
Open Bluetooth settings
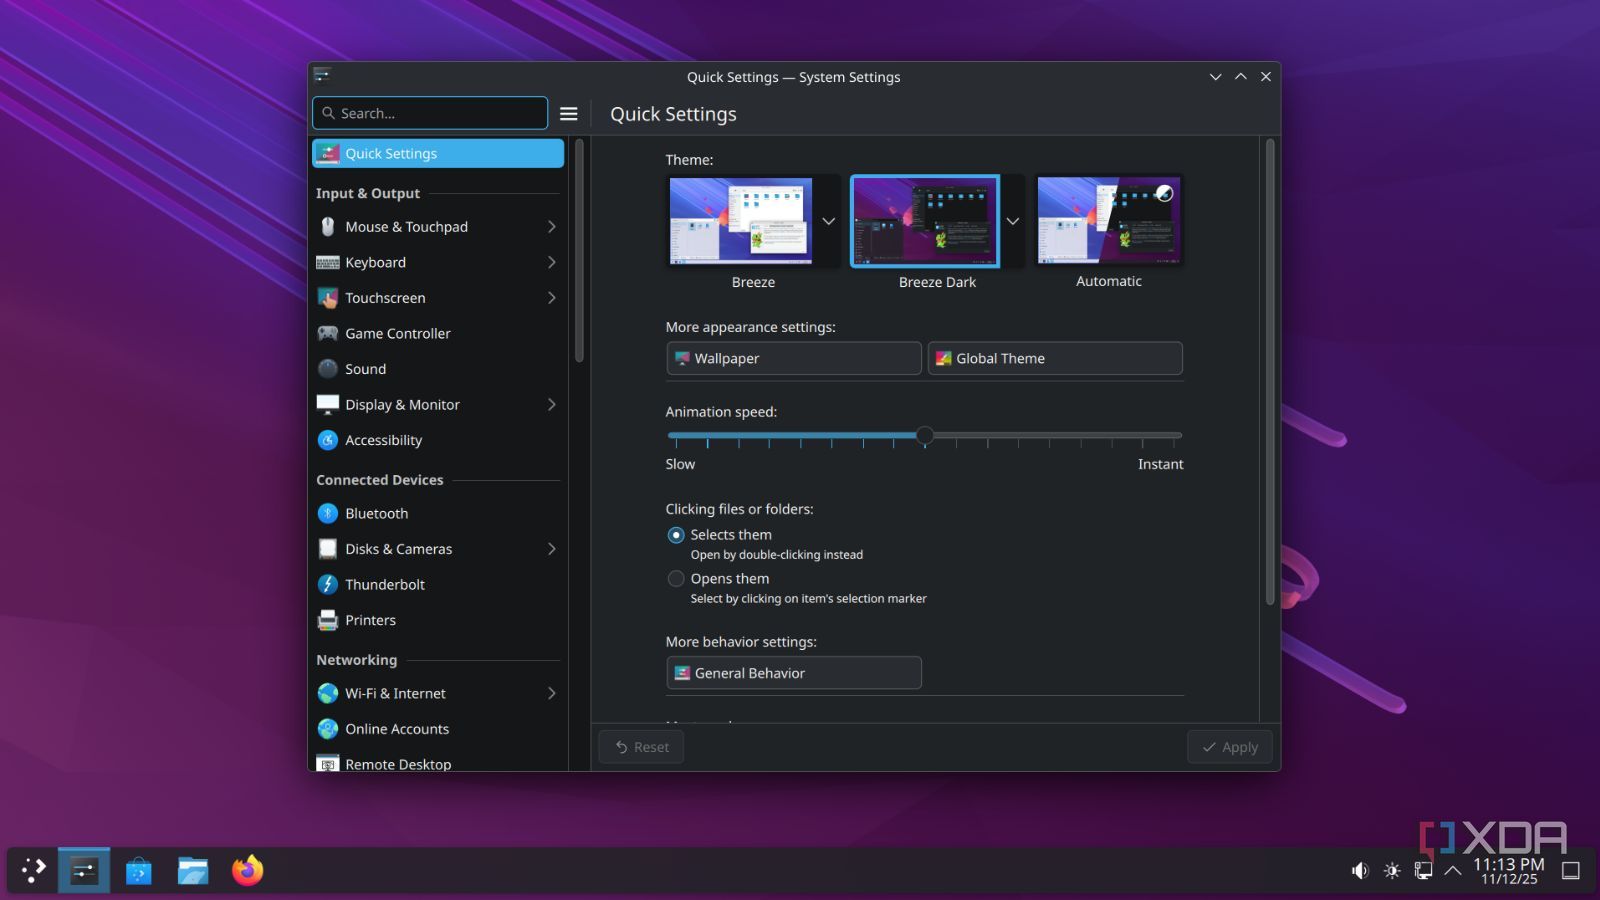(438, 513)
